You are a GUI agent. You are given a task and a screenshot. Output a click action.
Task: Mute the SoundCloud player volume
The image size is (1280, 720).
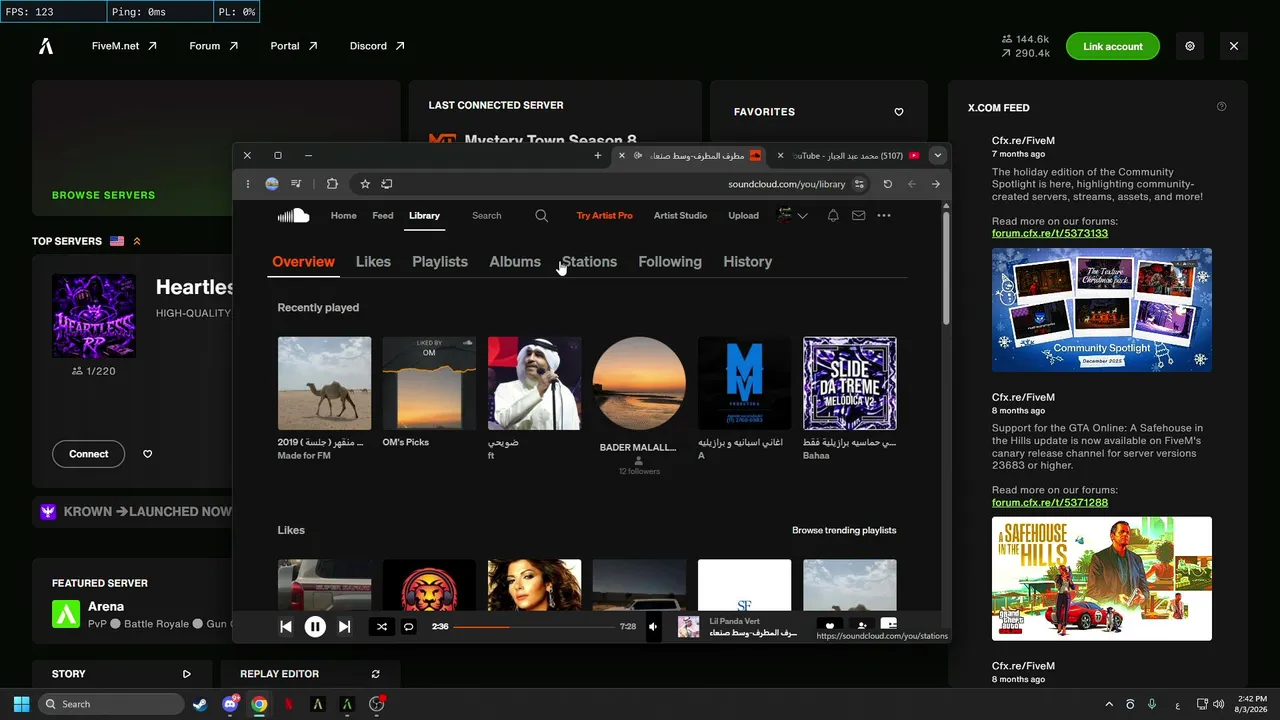click(x=653, y=627)
